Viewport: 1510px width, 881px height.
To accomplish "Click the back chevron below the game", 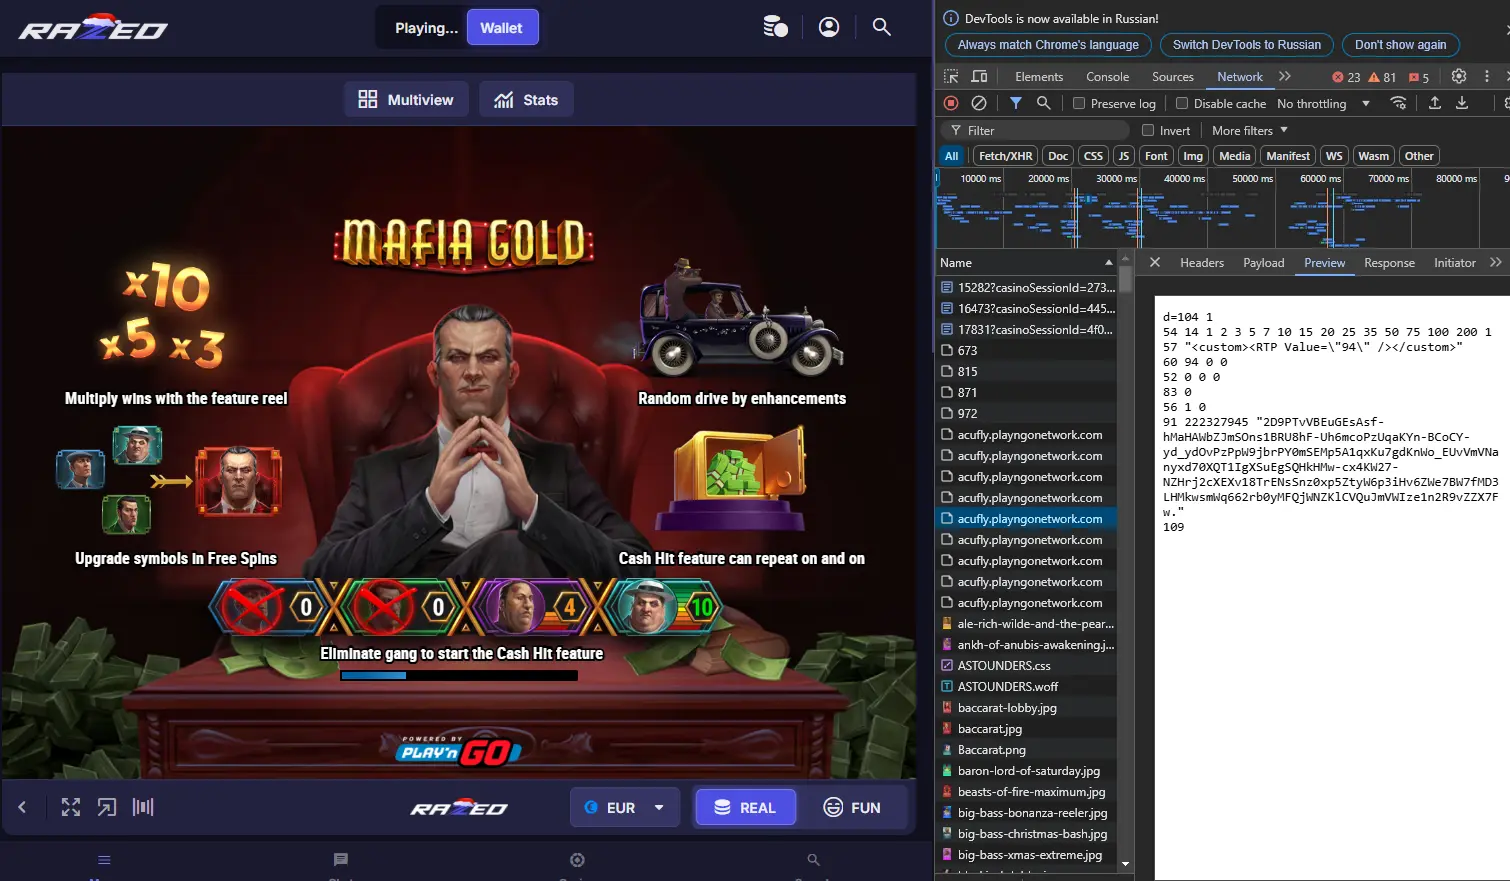I will [x=22, y=807].
